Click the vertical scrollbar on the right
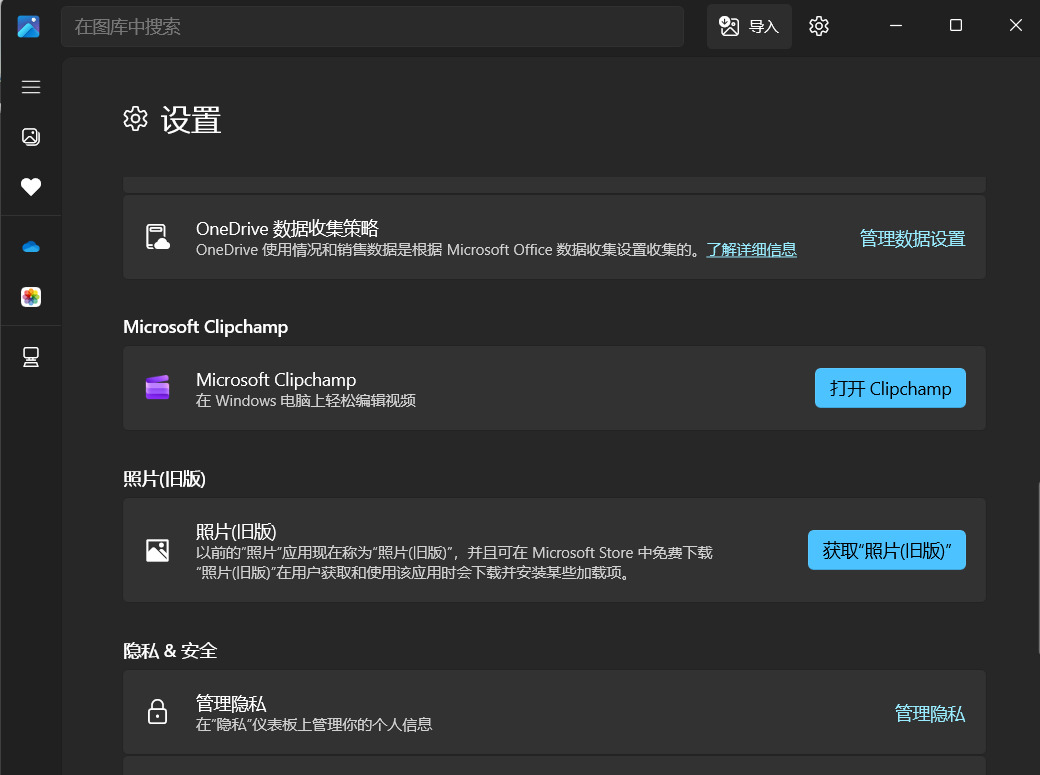Viewport: 1040px width, 775px height. coord(1037,569)
